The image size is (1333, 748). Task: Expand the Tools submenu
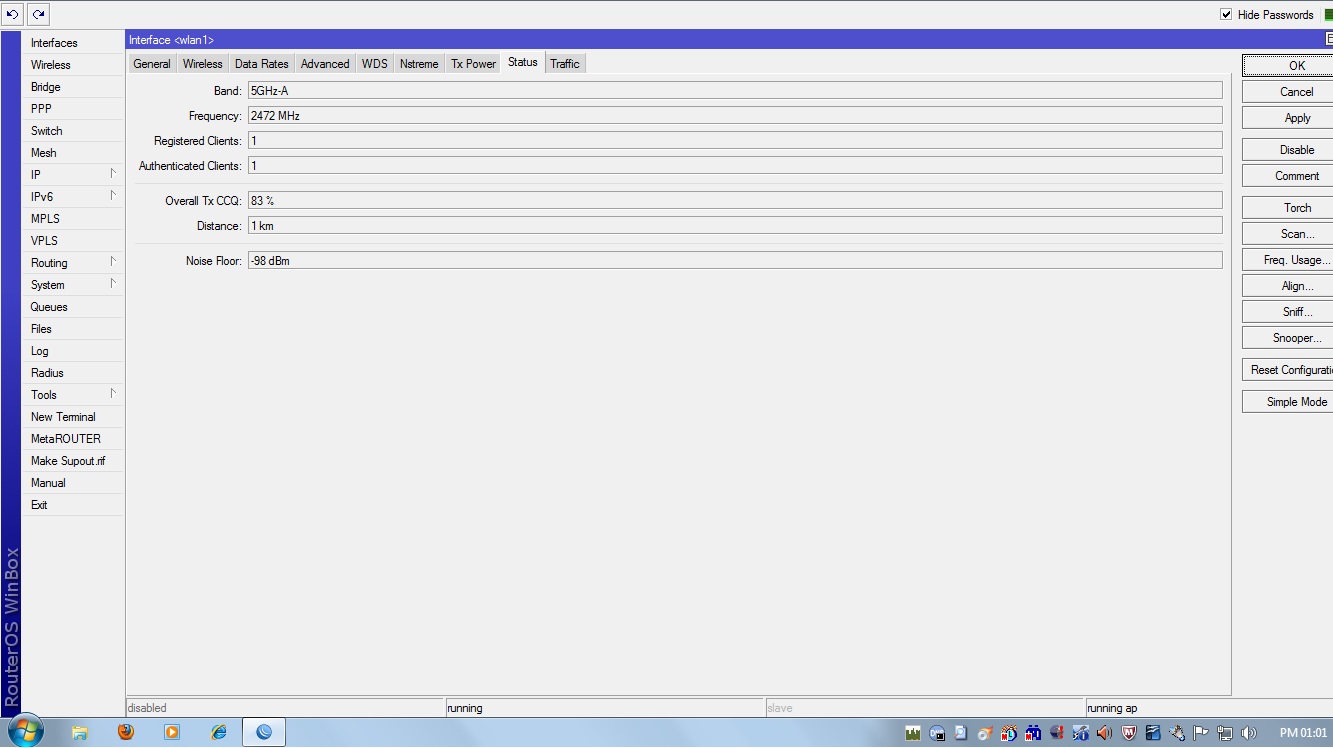pyautogui.click(x=72, y=395)
